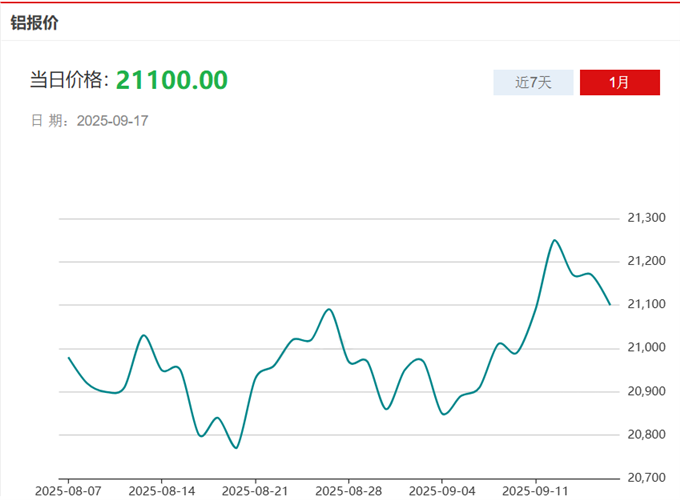Click x-axis label 2025-08-21

254,491
